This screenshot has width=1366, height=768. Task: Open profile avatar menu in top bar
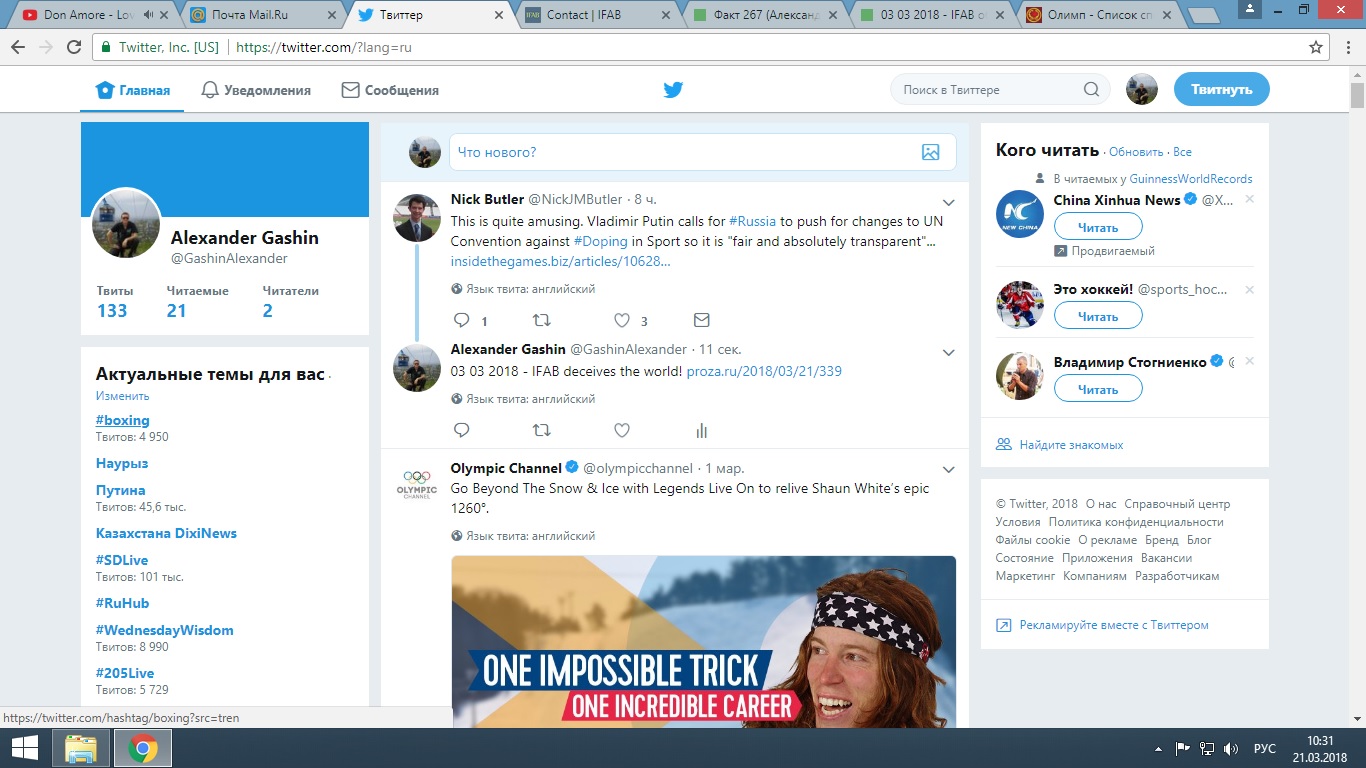coord(1141,89)
